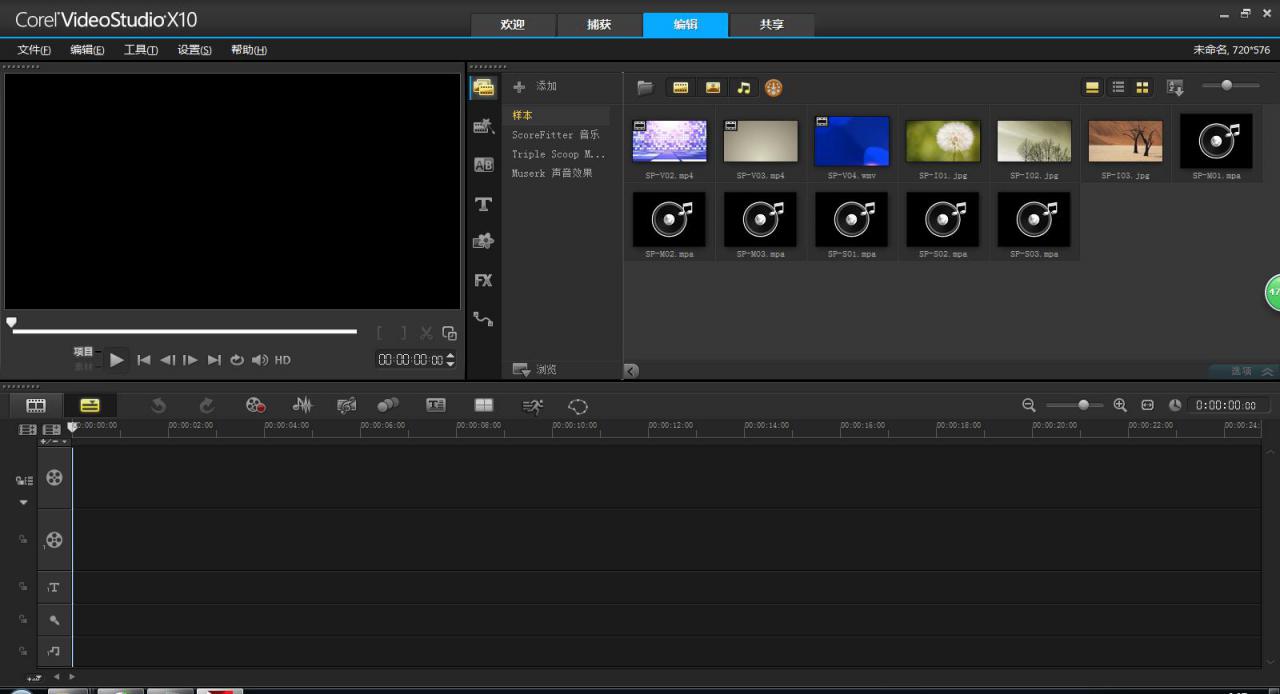This screenshot has height=694, width=1280.
Task: Open the Multi-Camera Editor grid tool
Action: coord(484,405)
